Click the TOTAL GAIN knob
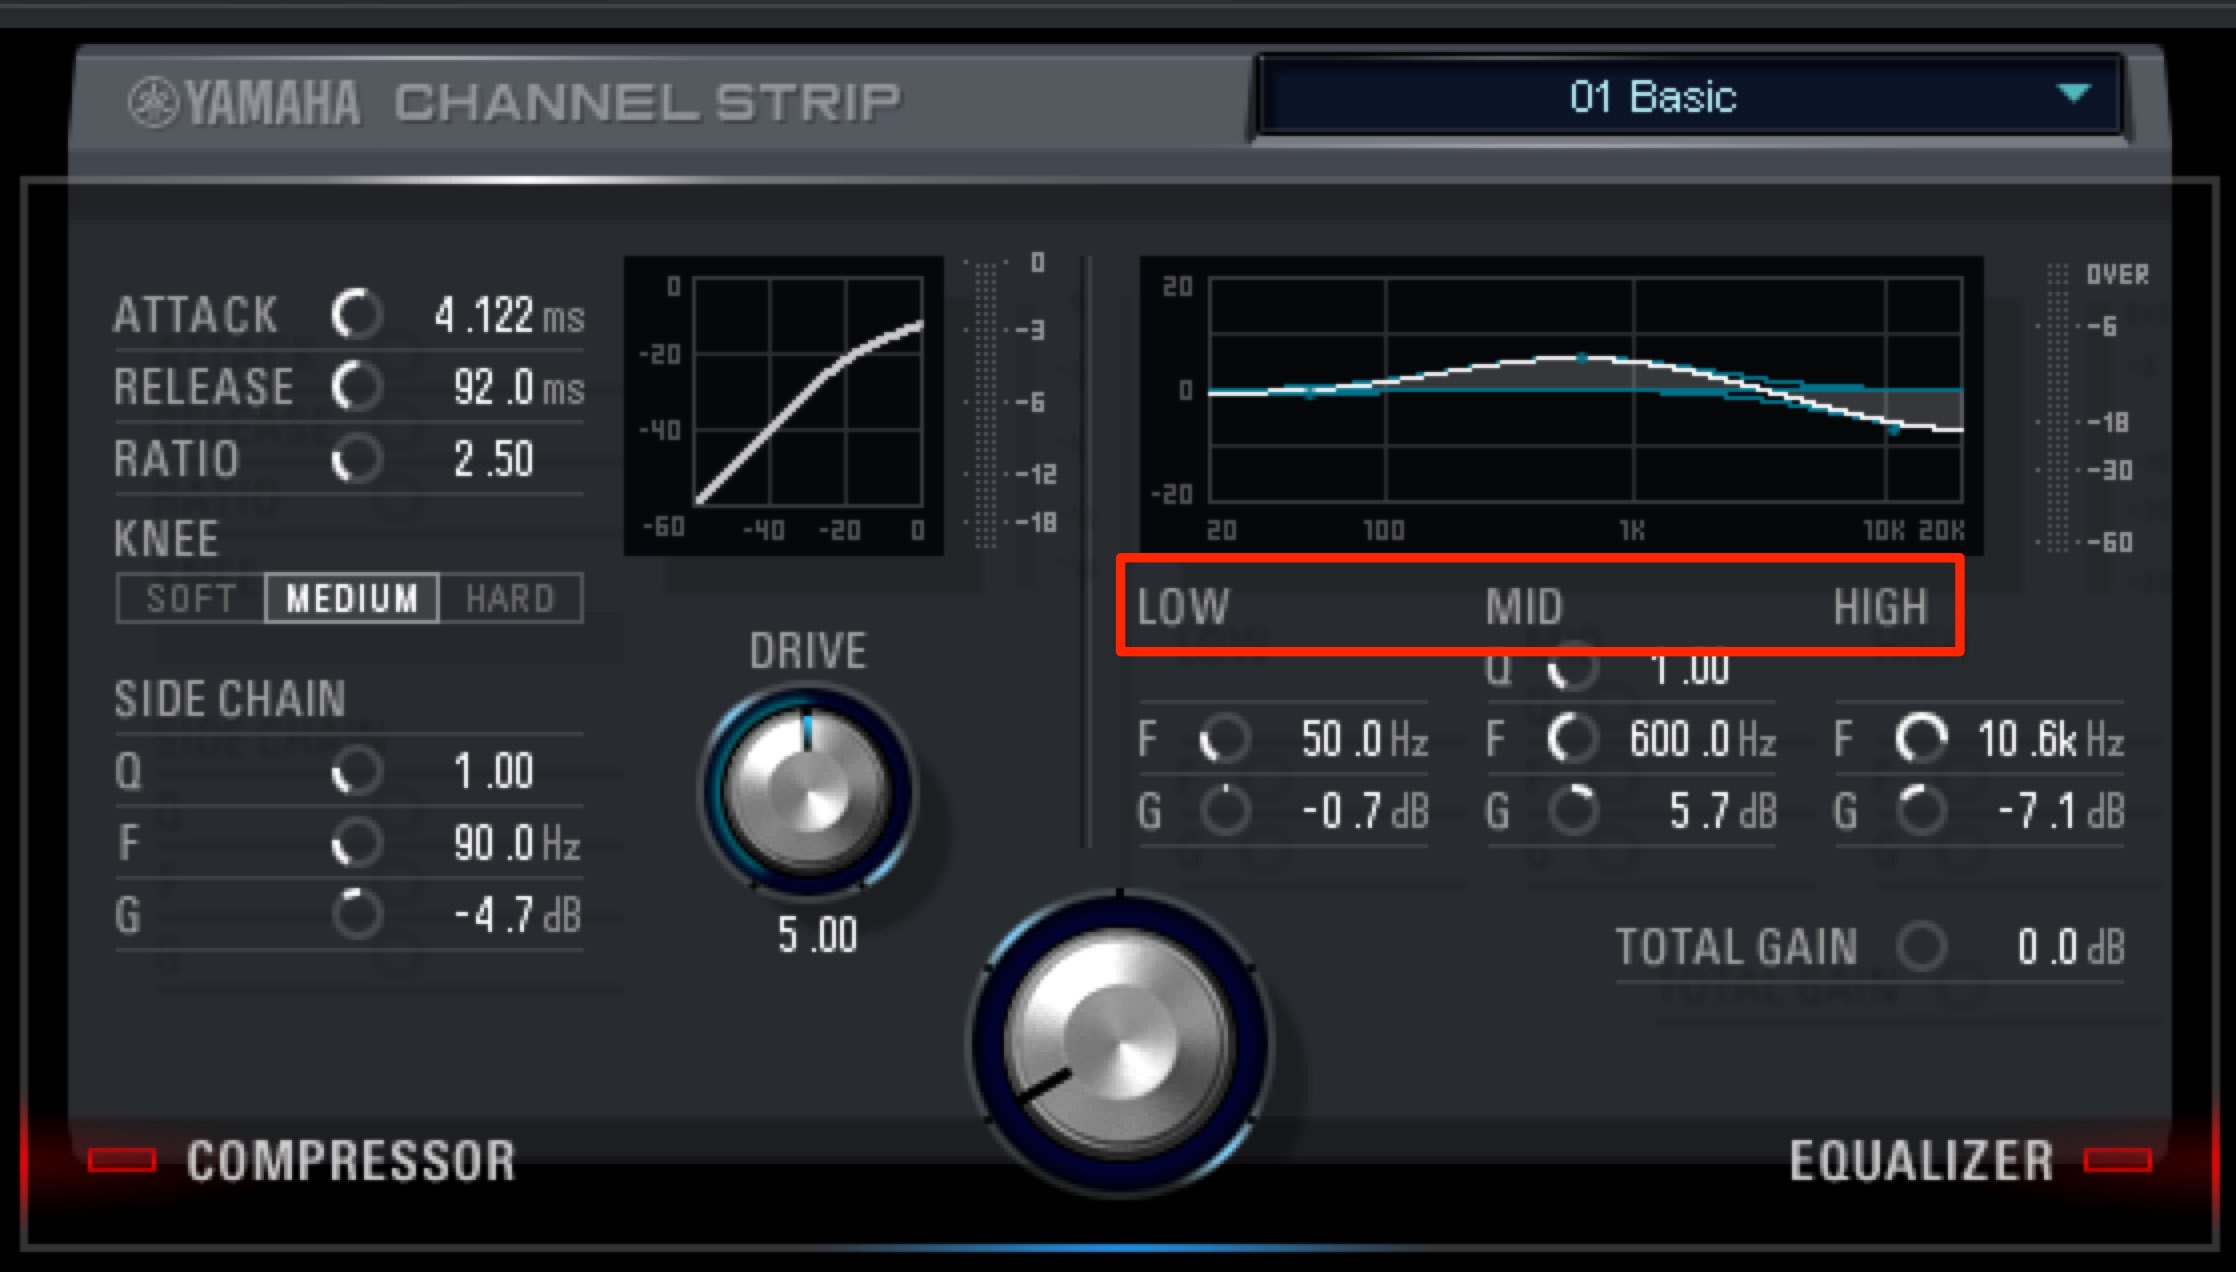2236x1272 pixels. coord(1921,946)
